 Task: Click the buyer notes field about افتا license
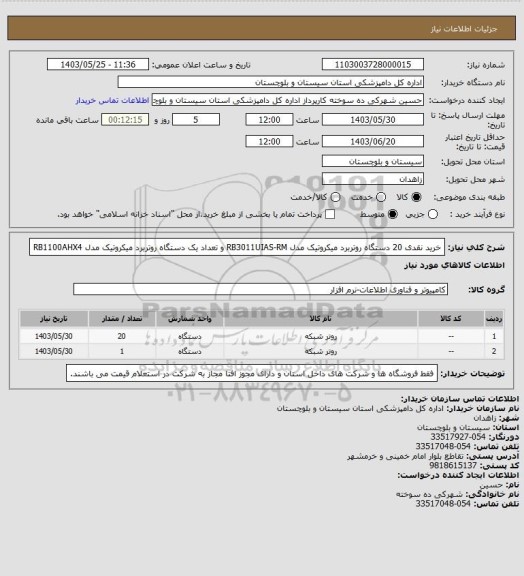(x=252, y=374)
